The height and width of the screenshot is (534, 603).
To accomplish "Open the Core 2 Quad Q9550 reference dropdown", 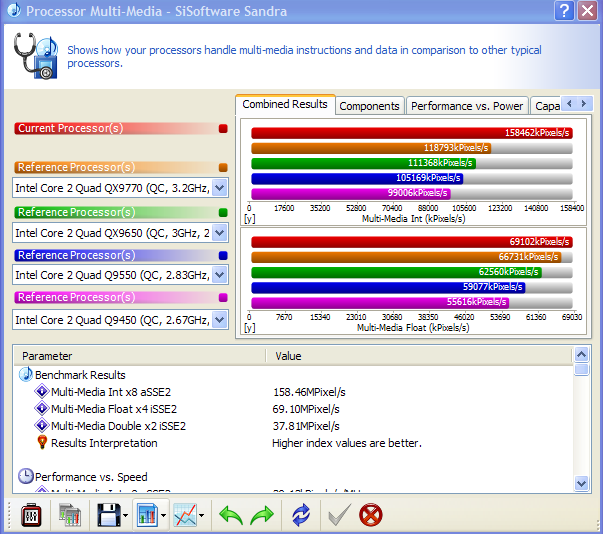I will (x=220, y=275).
